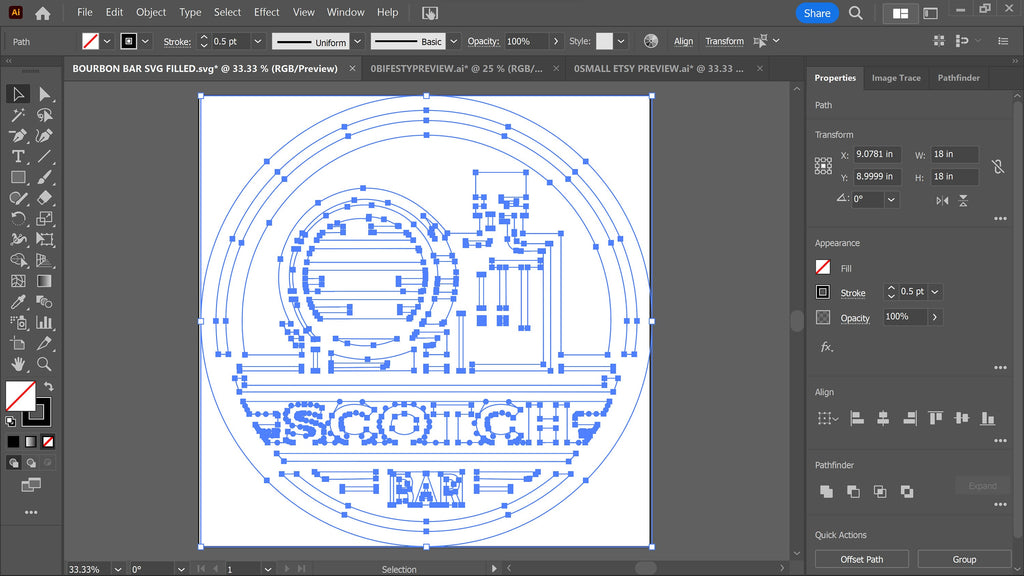The image size is (1024, 576).
Task: Select the reference point grid
Action: click(823, 165)
